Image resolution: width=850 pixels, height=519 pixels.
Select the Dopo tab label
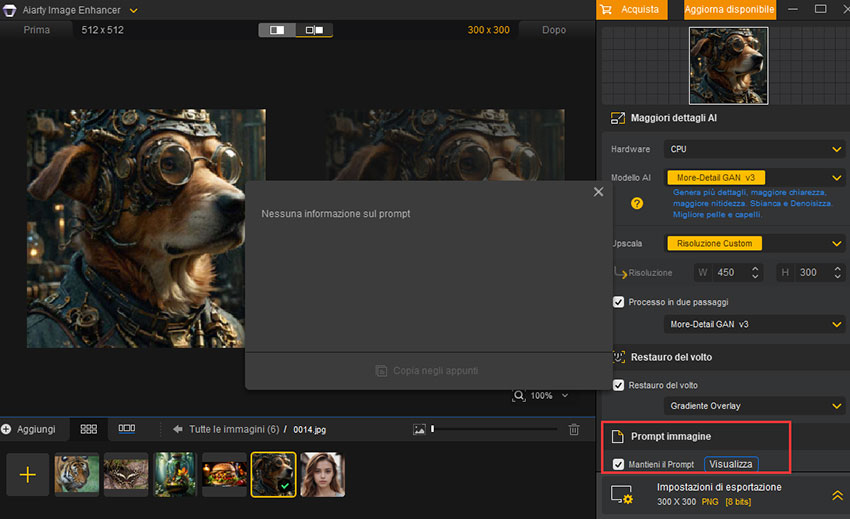click(x=553, y=30)
